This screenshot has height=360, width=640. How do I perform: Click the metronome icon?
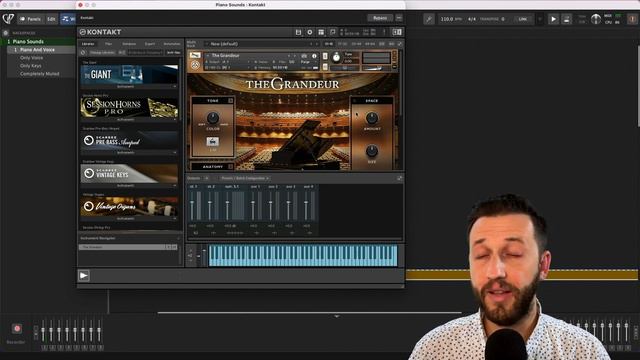tap(567, 19)
